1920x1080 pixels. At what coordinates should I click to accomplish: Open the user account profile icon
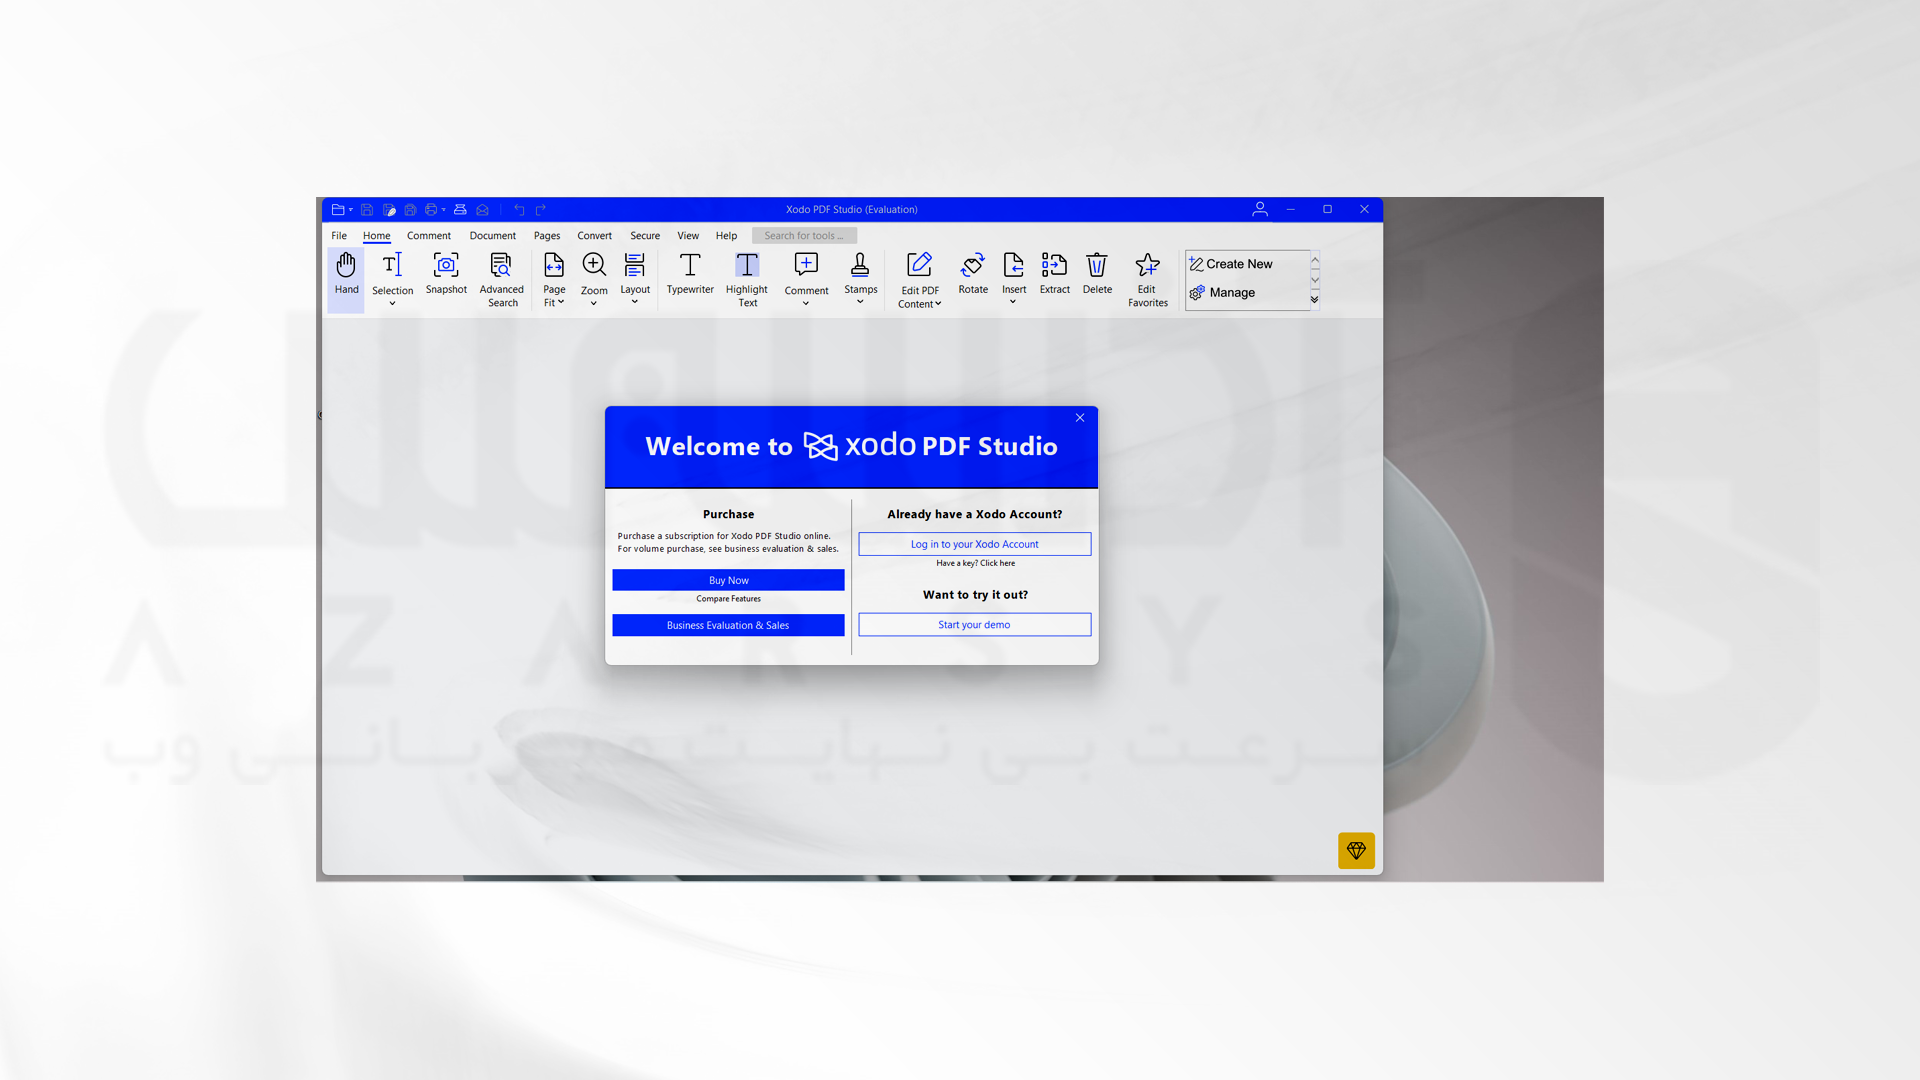(1260, 209)
